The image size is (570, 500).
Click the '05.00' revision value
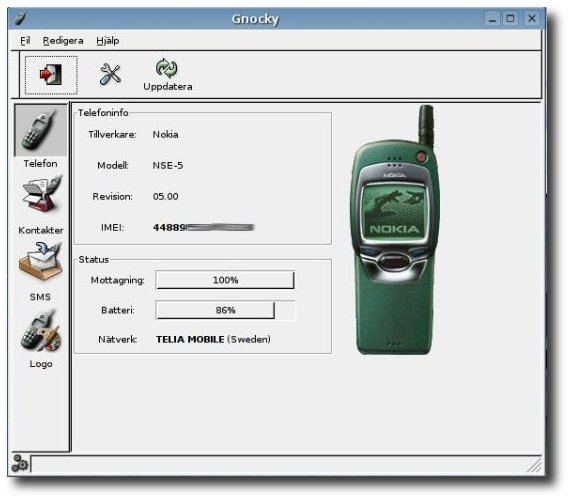[x=165, y=196]
